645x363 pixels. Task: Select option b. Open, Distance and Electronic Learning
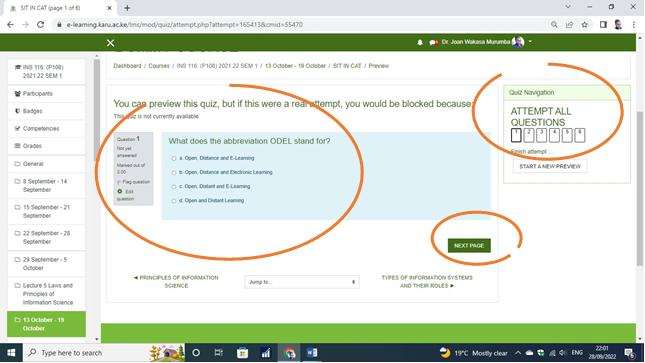[x=174, y=173]
